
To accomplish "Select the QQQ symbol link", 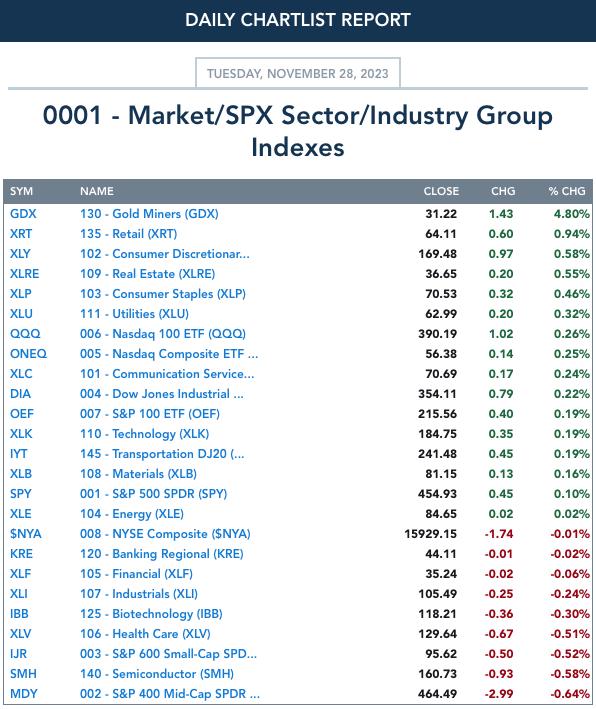I will click(25, 334).
